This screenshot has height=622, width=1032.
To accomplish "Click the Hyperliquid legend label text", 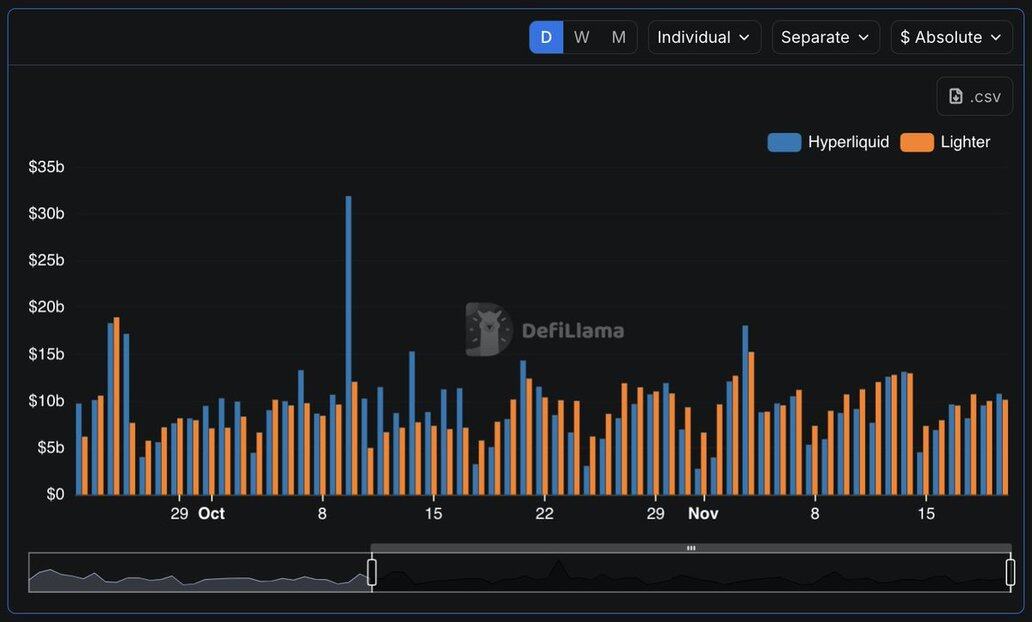I will click(x=848, y=142).
